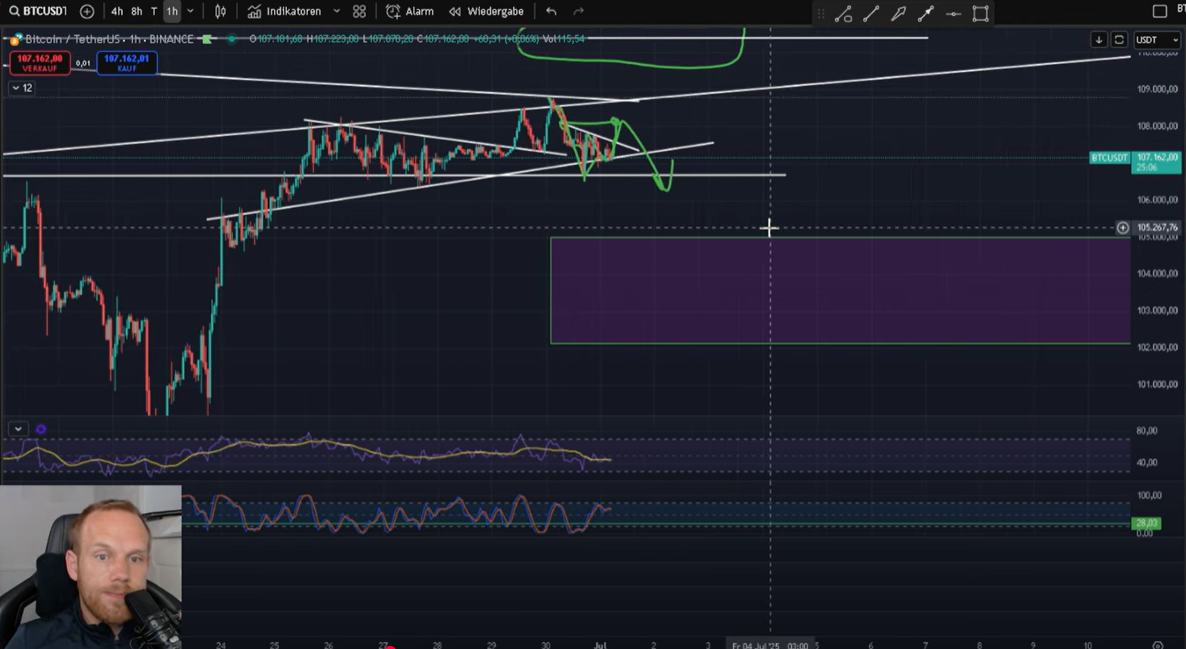Click the crosshair date label Fr 04 Jul '25
Screen dimensions: 1186x649
[770, 645]
